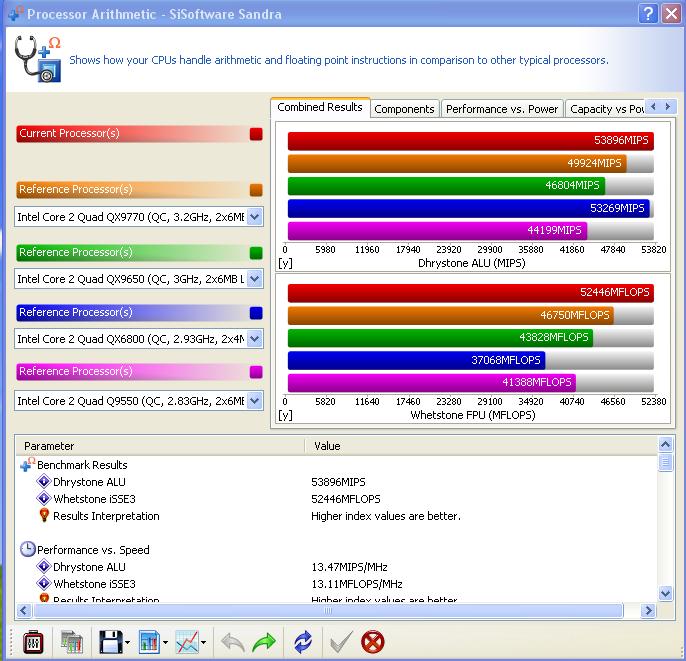Open the bar chart icon dropdown arrow

tap(165, 643)
